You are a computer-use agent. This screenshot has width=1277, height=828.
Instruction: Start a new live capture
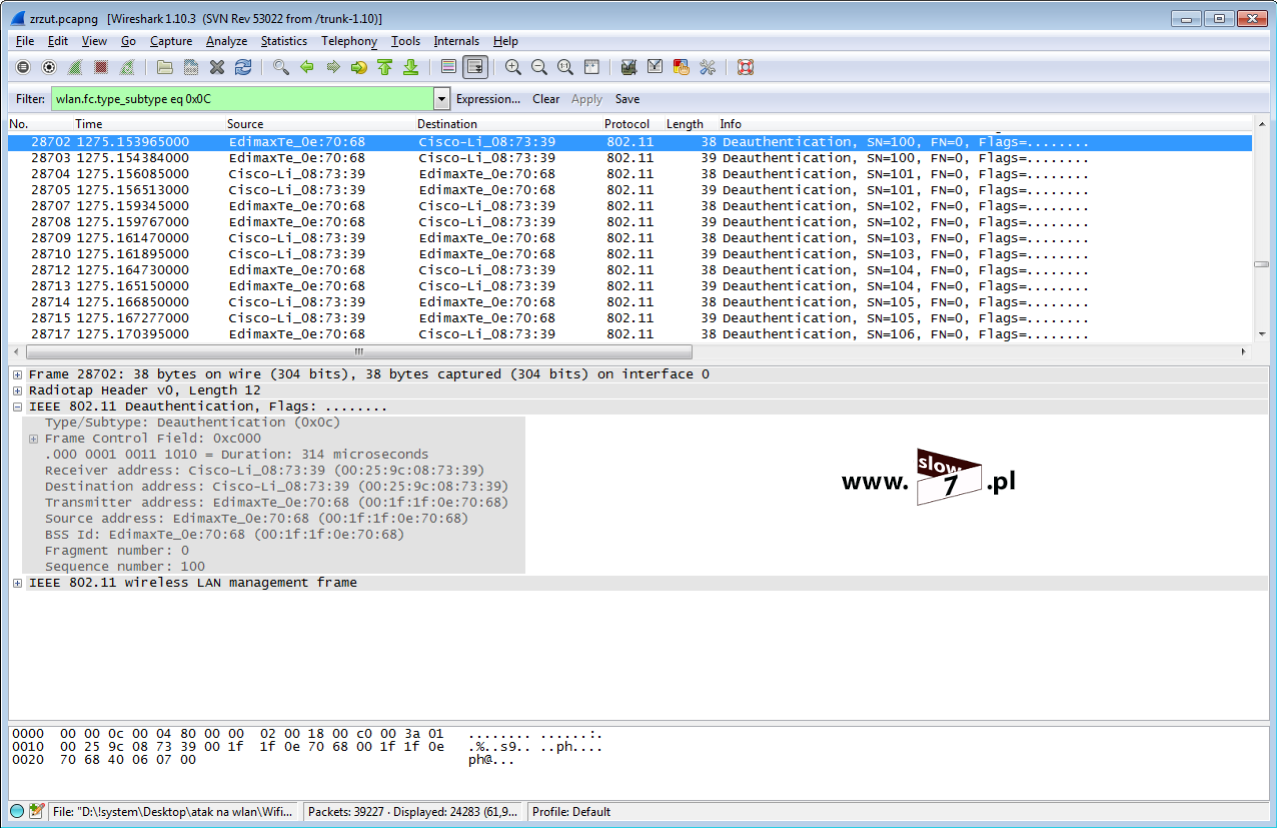pos(75,67)
